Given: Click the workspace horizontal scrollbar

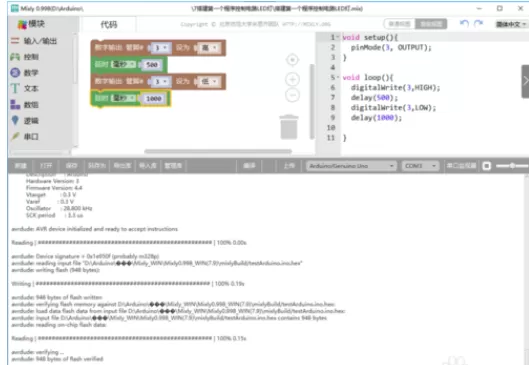Looking at the screenshot, I should point(218,151).
